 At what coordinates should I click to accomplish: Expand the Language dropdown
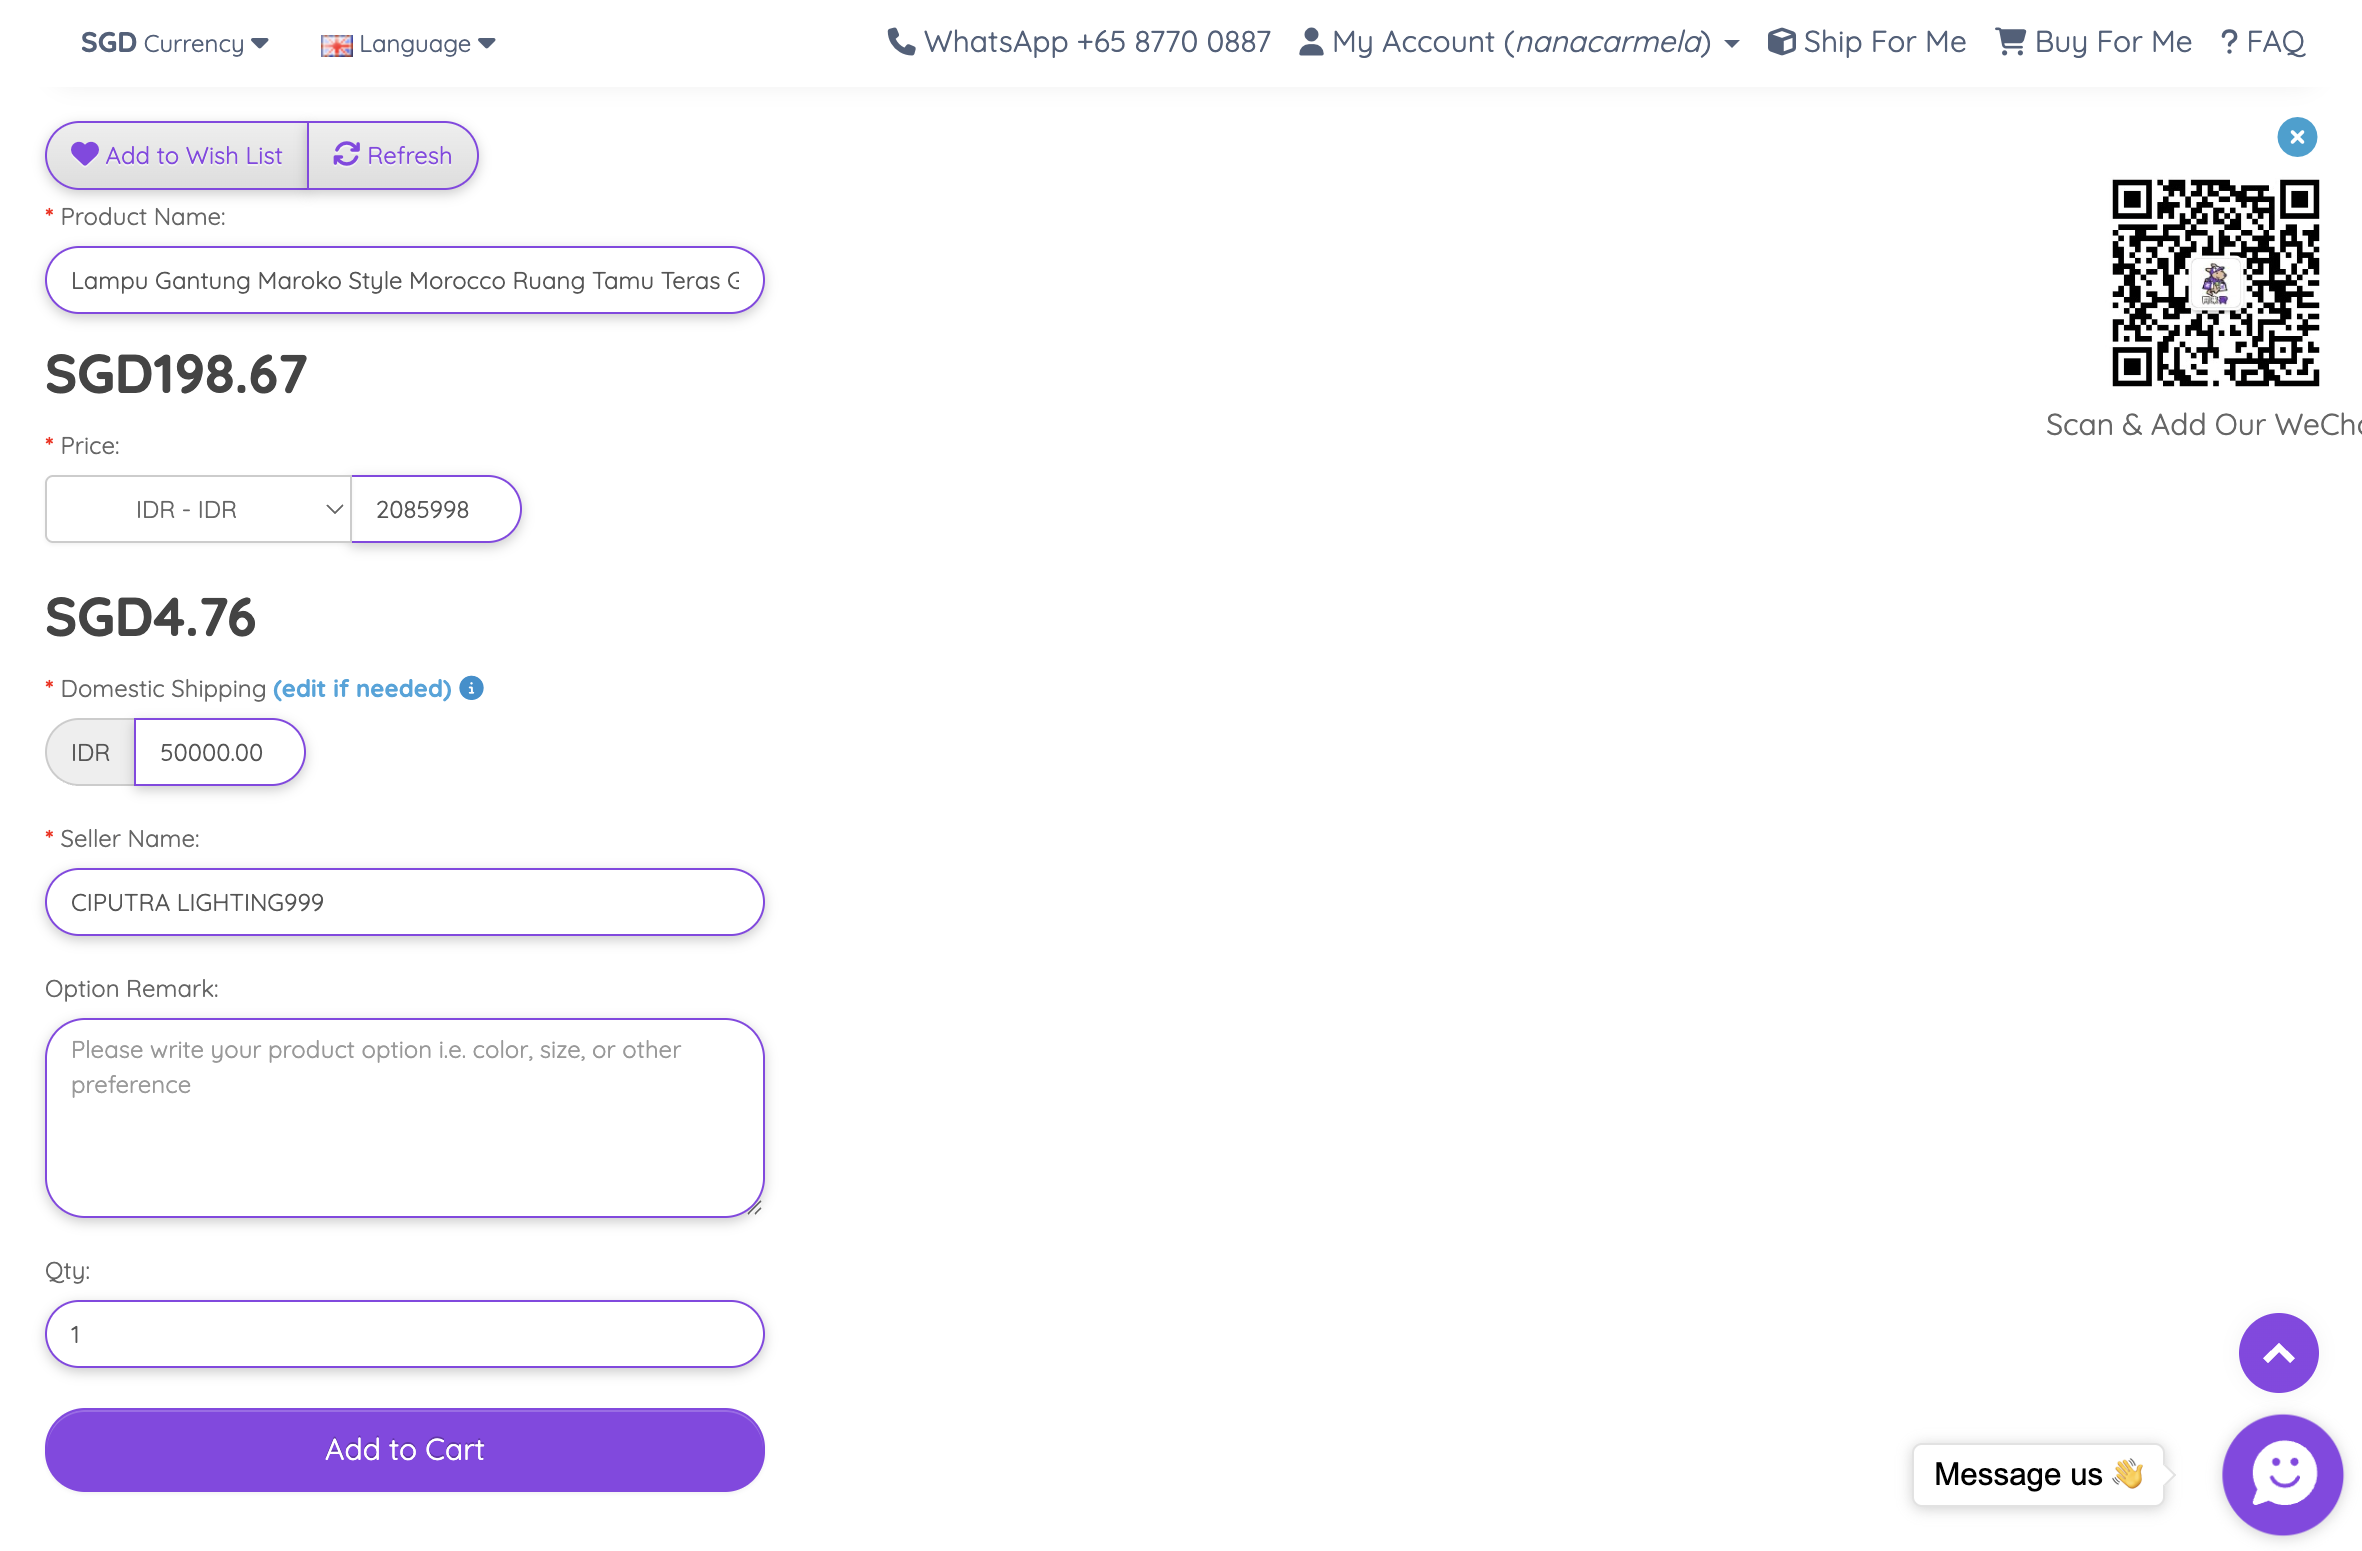coord(408,43)
